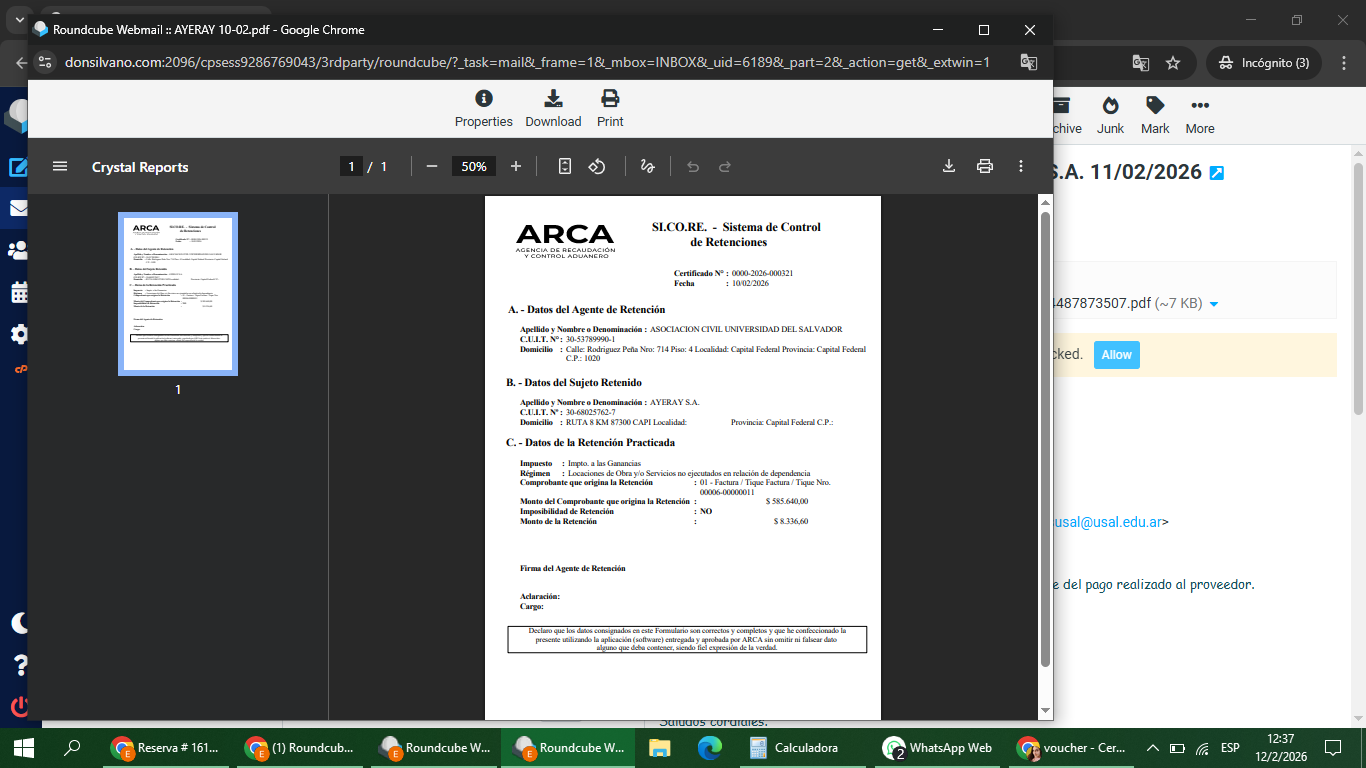The height and width of the screenshot is (768, 1366).
Task: Open the Mark menu in mail toolbar
Action: click(1155, 115)
